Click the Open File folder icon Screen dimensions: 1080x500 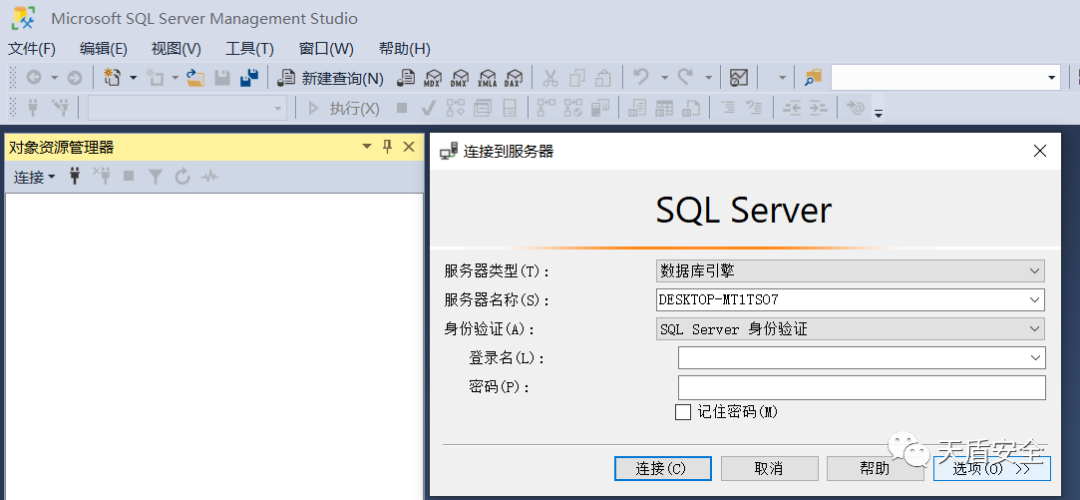point(196,78)
